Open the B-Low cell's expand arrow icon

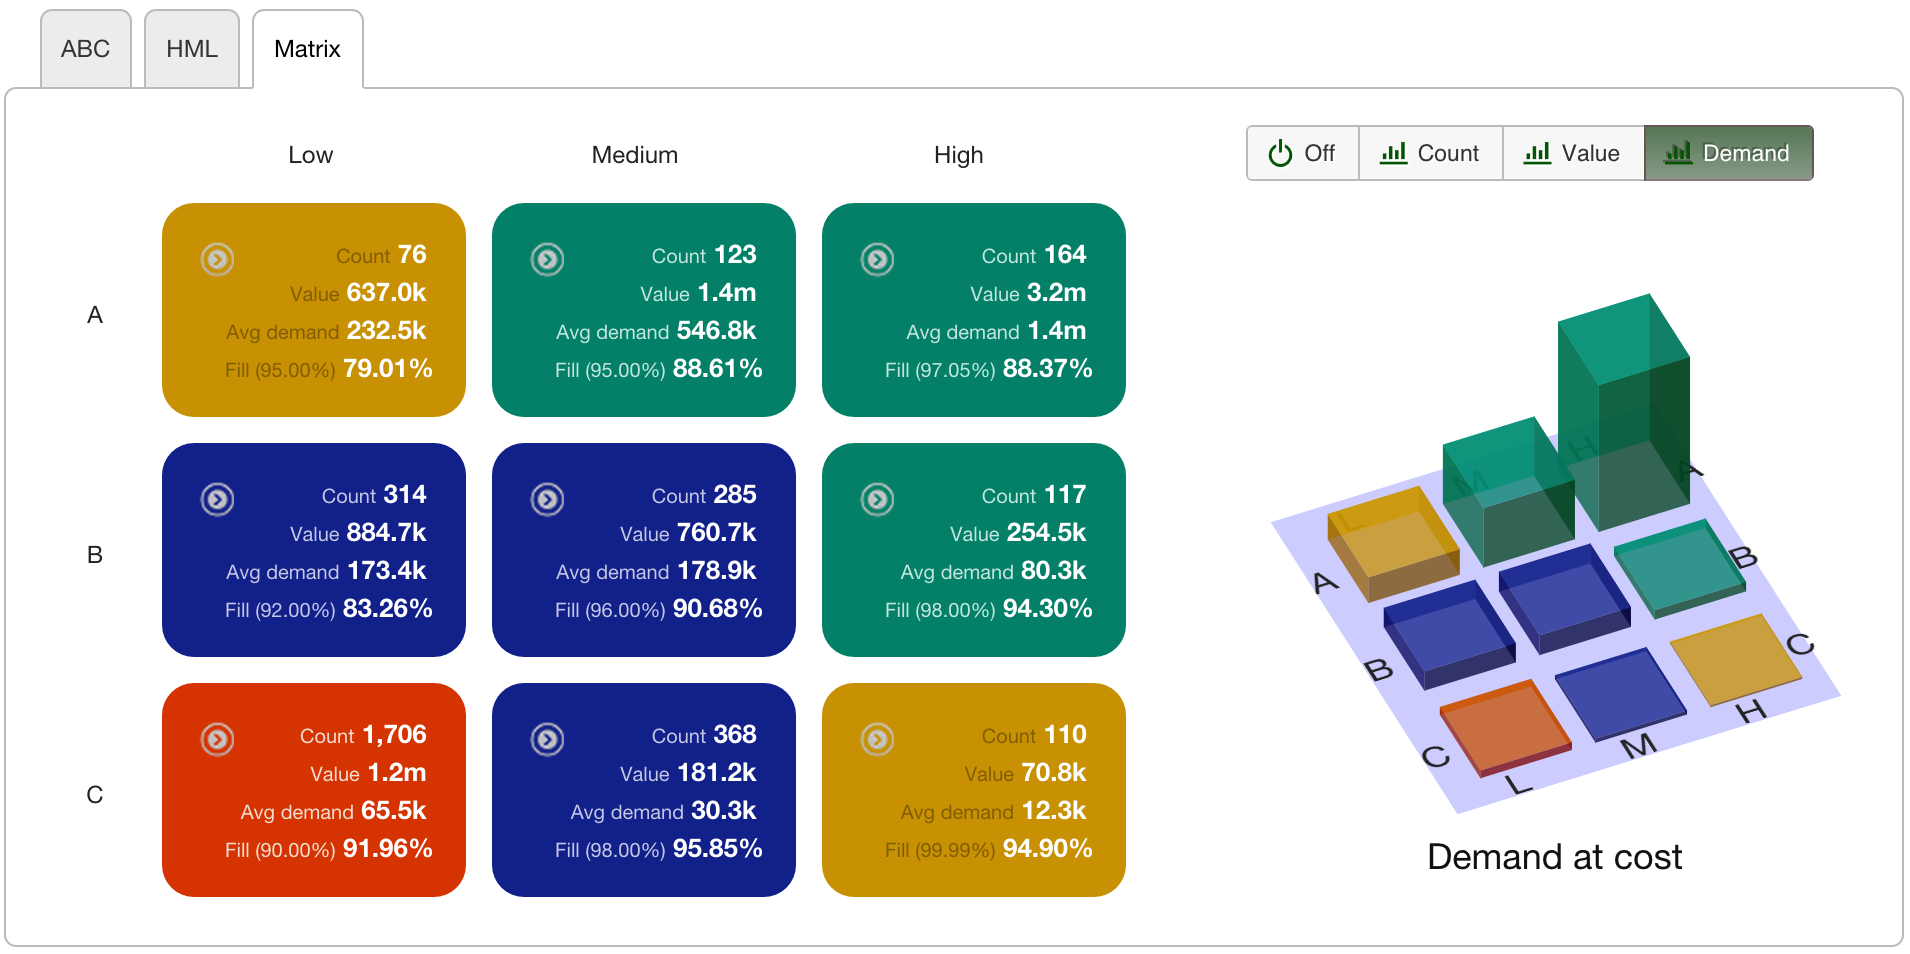coord(218,499)
